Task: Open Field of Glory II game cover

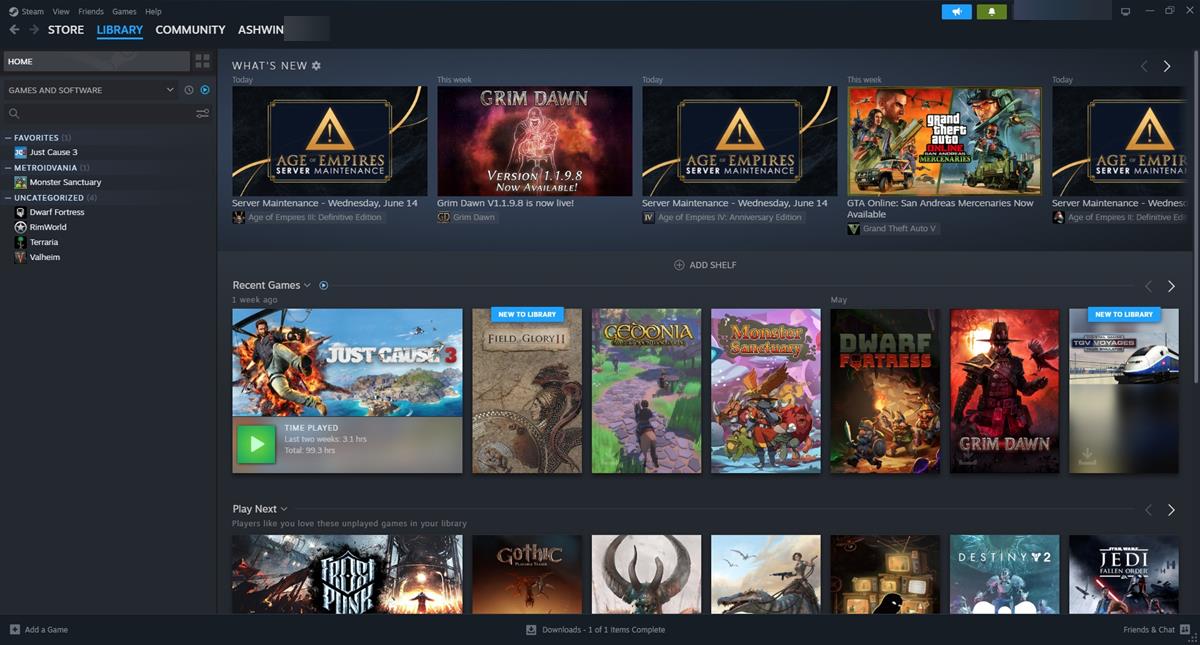Action: pos(526,390)
